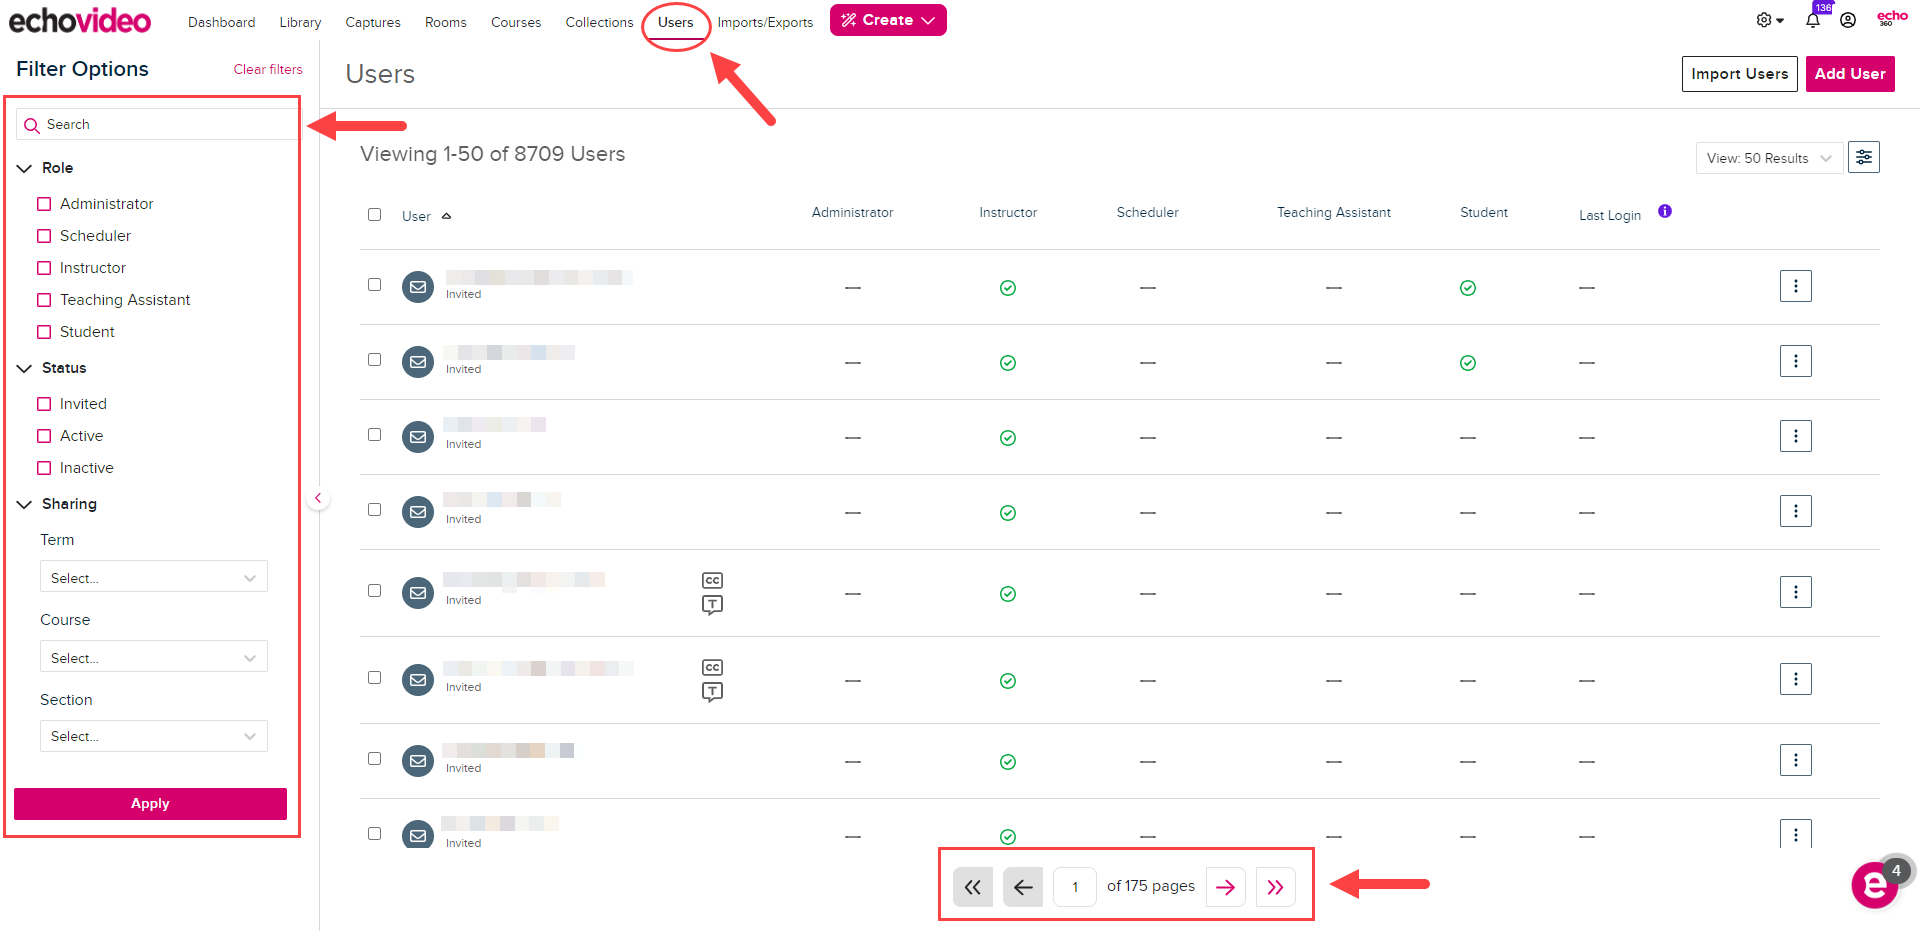Click transcript icon in fifth user row
Image resolution: width=1920 pixels, height=931 pixels.
click(712, 605)
